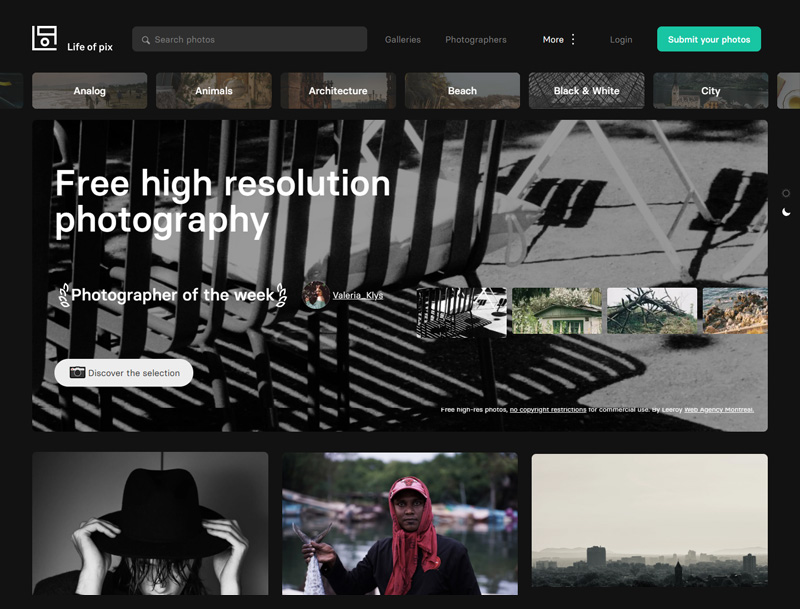Switch to the Galleries section
The image size is (800, 609).
pos(403,39)
